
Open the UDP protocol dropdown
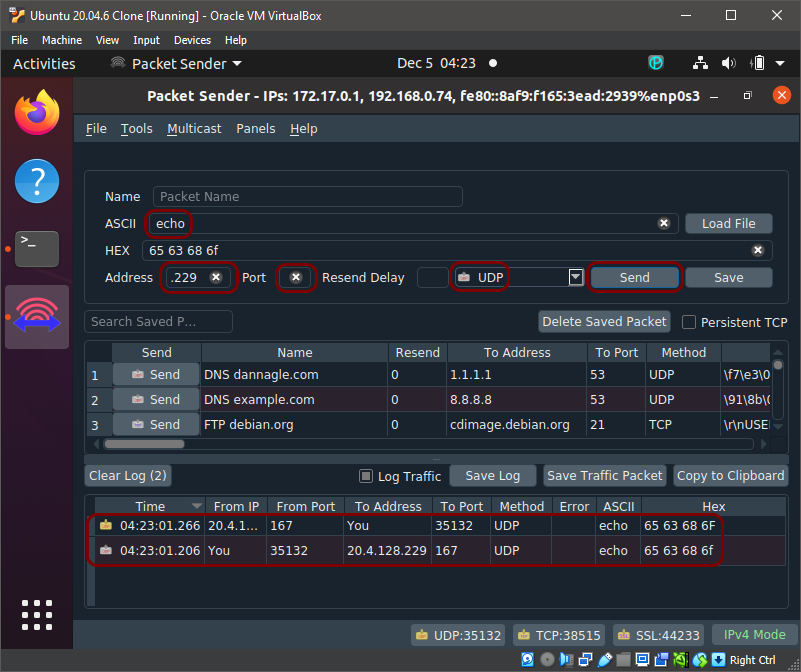(x=576, y=277)
